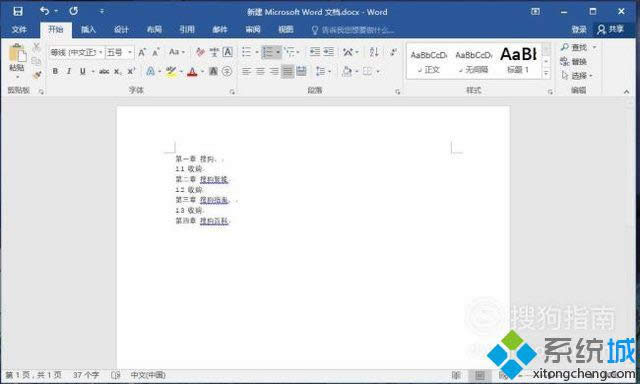
Task: Toggle Strikethrough formatting
Action: coord(104,71)
